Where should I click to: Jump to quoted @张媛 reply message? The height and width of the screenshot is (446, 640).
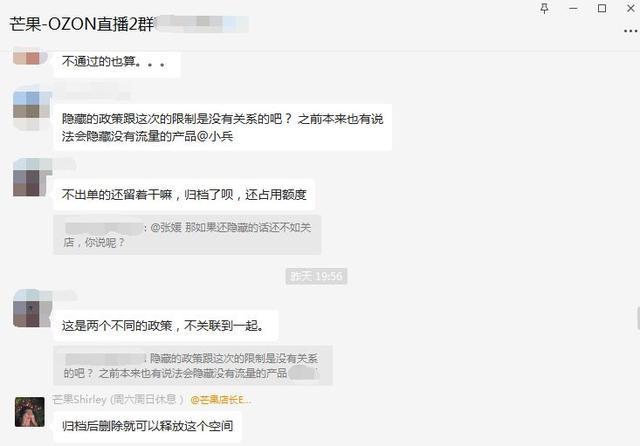pos(187,235)
